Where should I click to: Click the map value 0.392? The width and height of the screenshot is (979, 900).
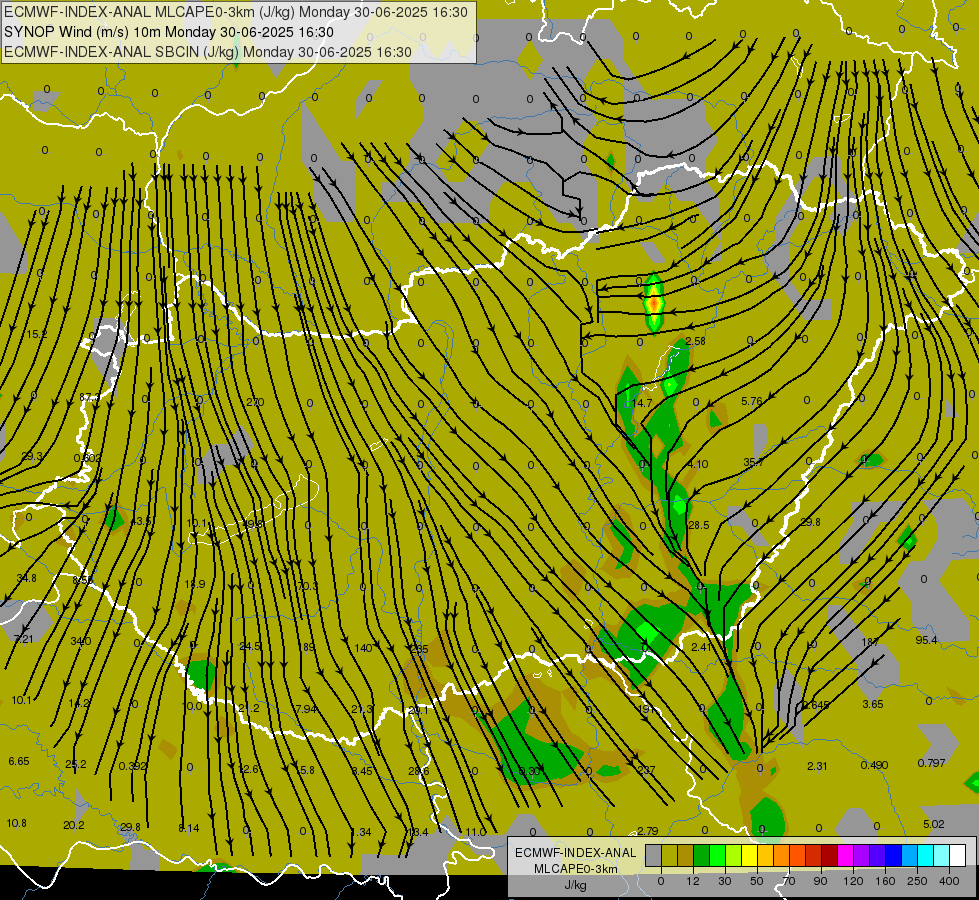(132, 766)
